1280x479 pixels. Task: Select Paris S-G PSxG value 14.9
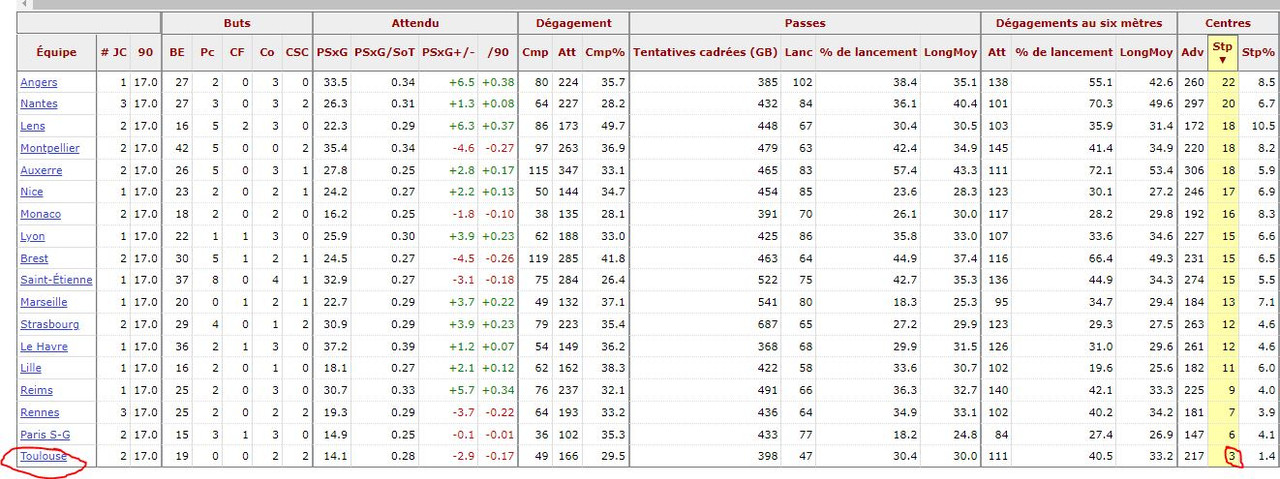click(335, 434)
